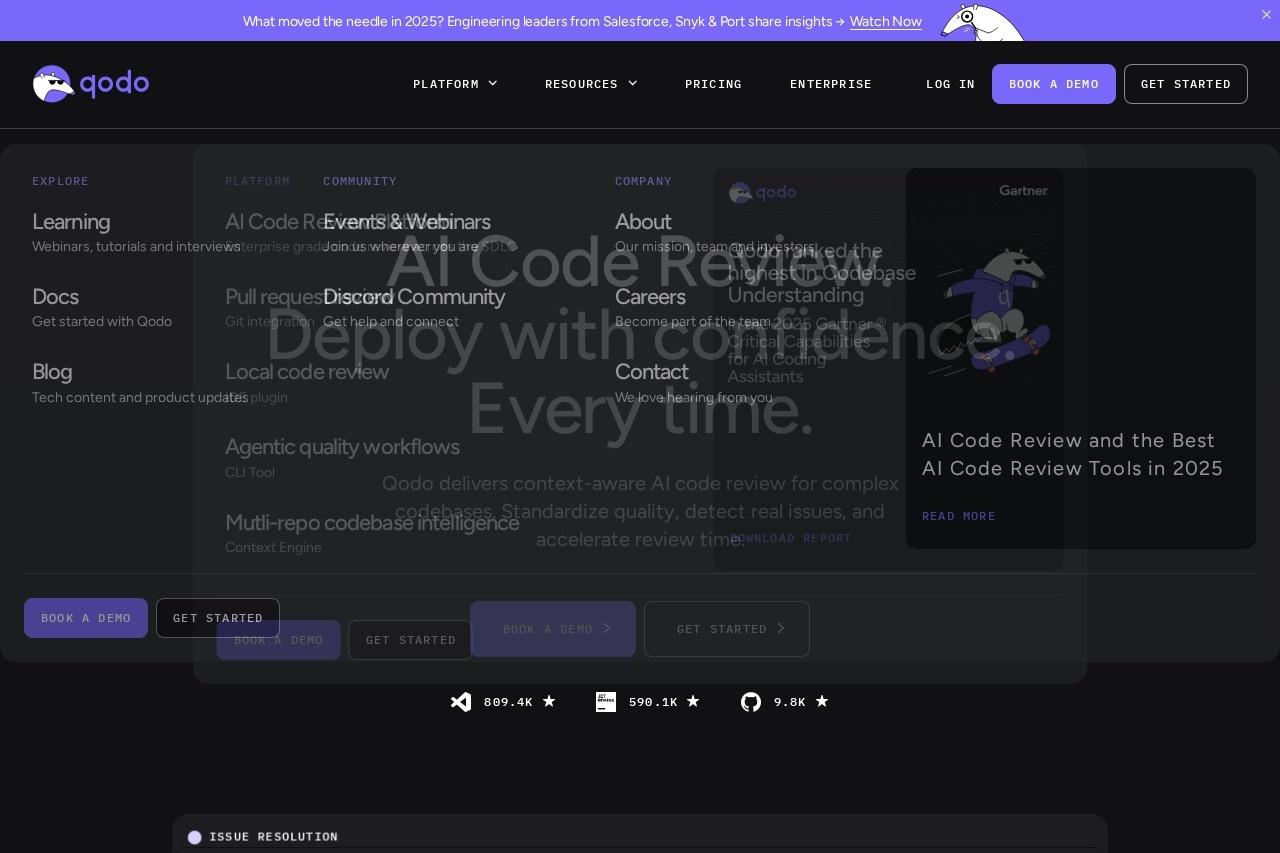This screenshot has height=853, width=1280.
Task: Open the Enterprise menu item
Action: coord(831,84)
